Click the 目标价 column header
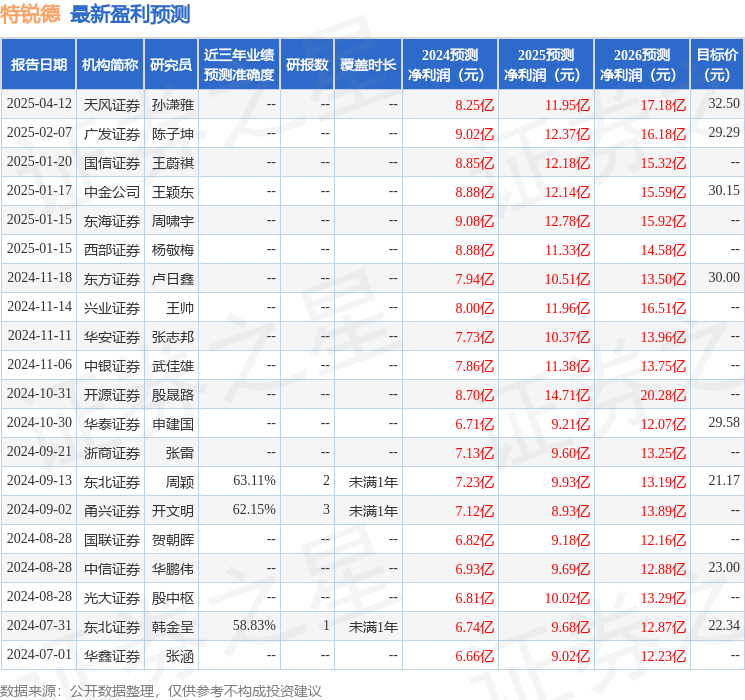 pyautogui.click(x=717, y=65)
